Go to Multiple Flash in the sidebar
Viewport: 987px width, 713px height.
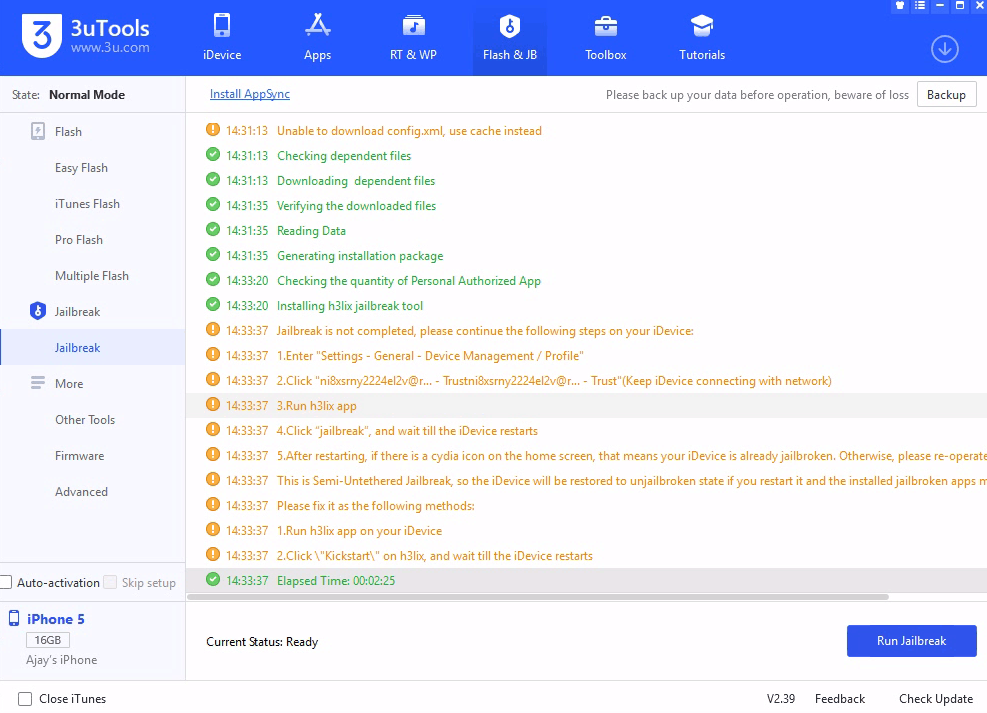[92, 275]
